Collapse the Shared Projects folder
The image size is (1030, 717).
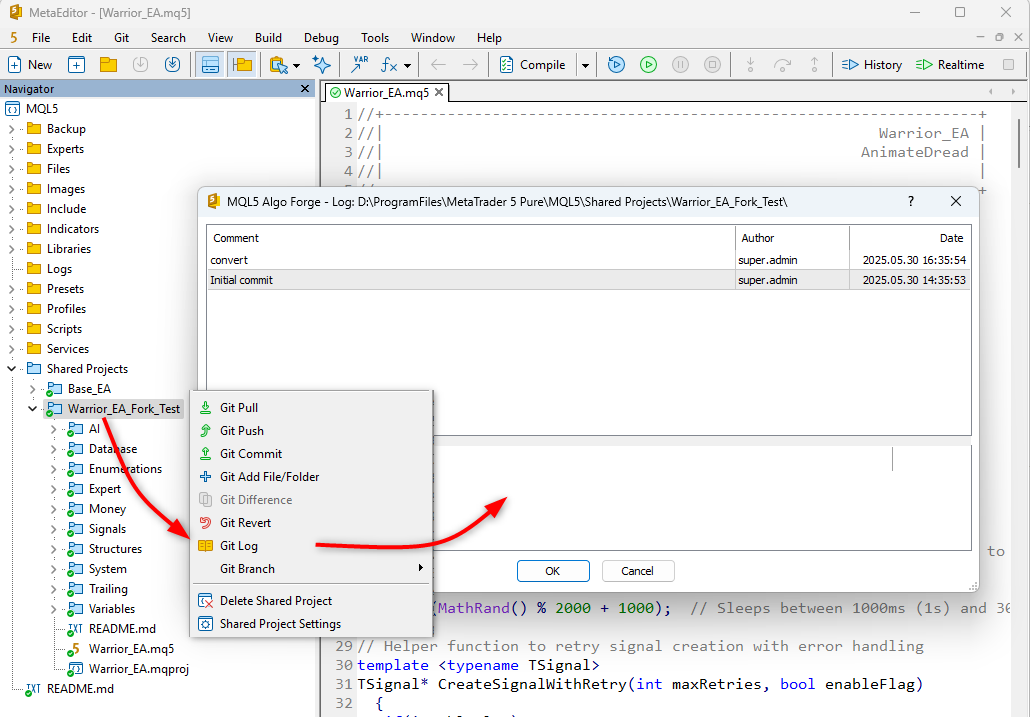coord(11,369)
